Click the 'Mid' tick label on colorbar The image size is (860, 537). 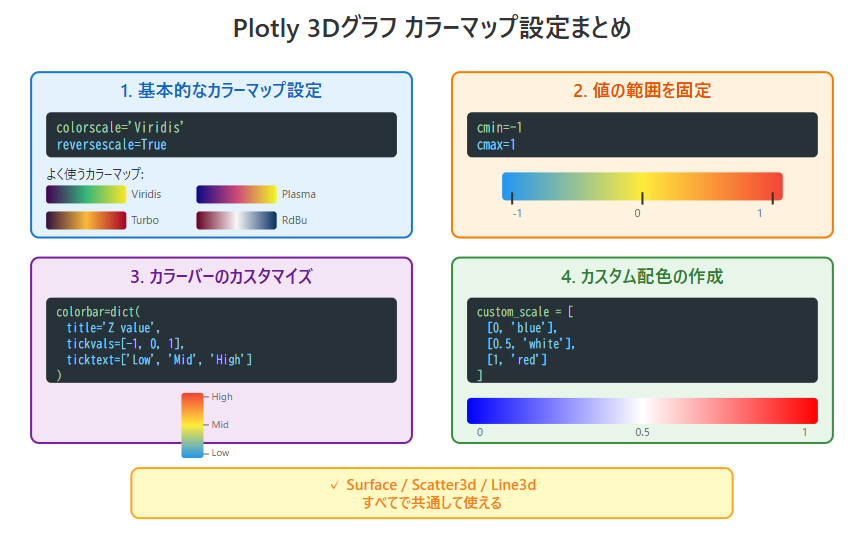click(220, 425)
